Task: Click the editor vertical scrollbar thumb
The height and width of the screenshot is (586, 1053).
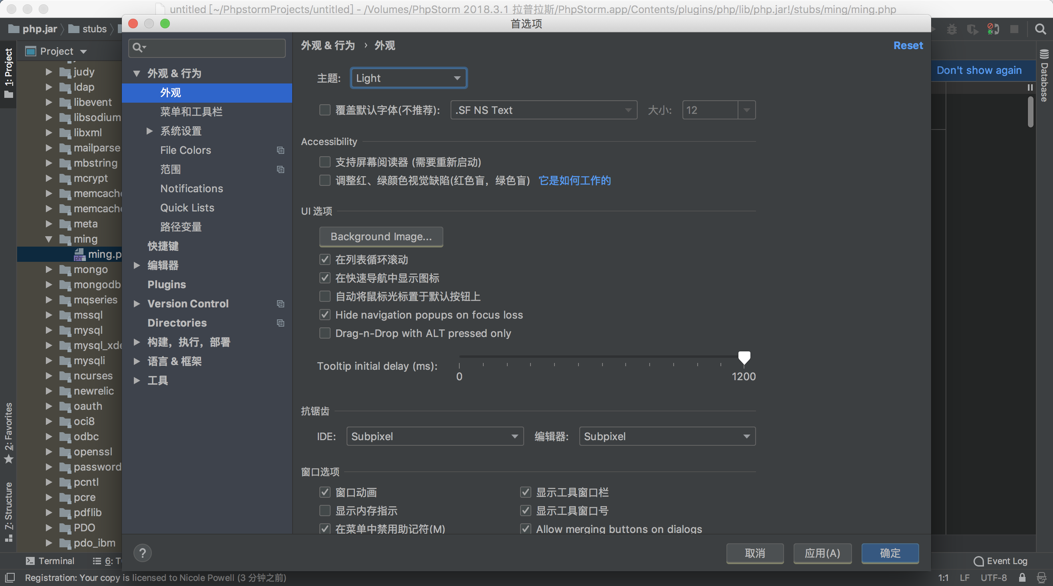Action: coord(1031,111)
